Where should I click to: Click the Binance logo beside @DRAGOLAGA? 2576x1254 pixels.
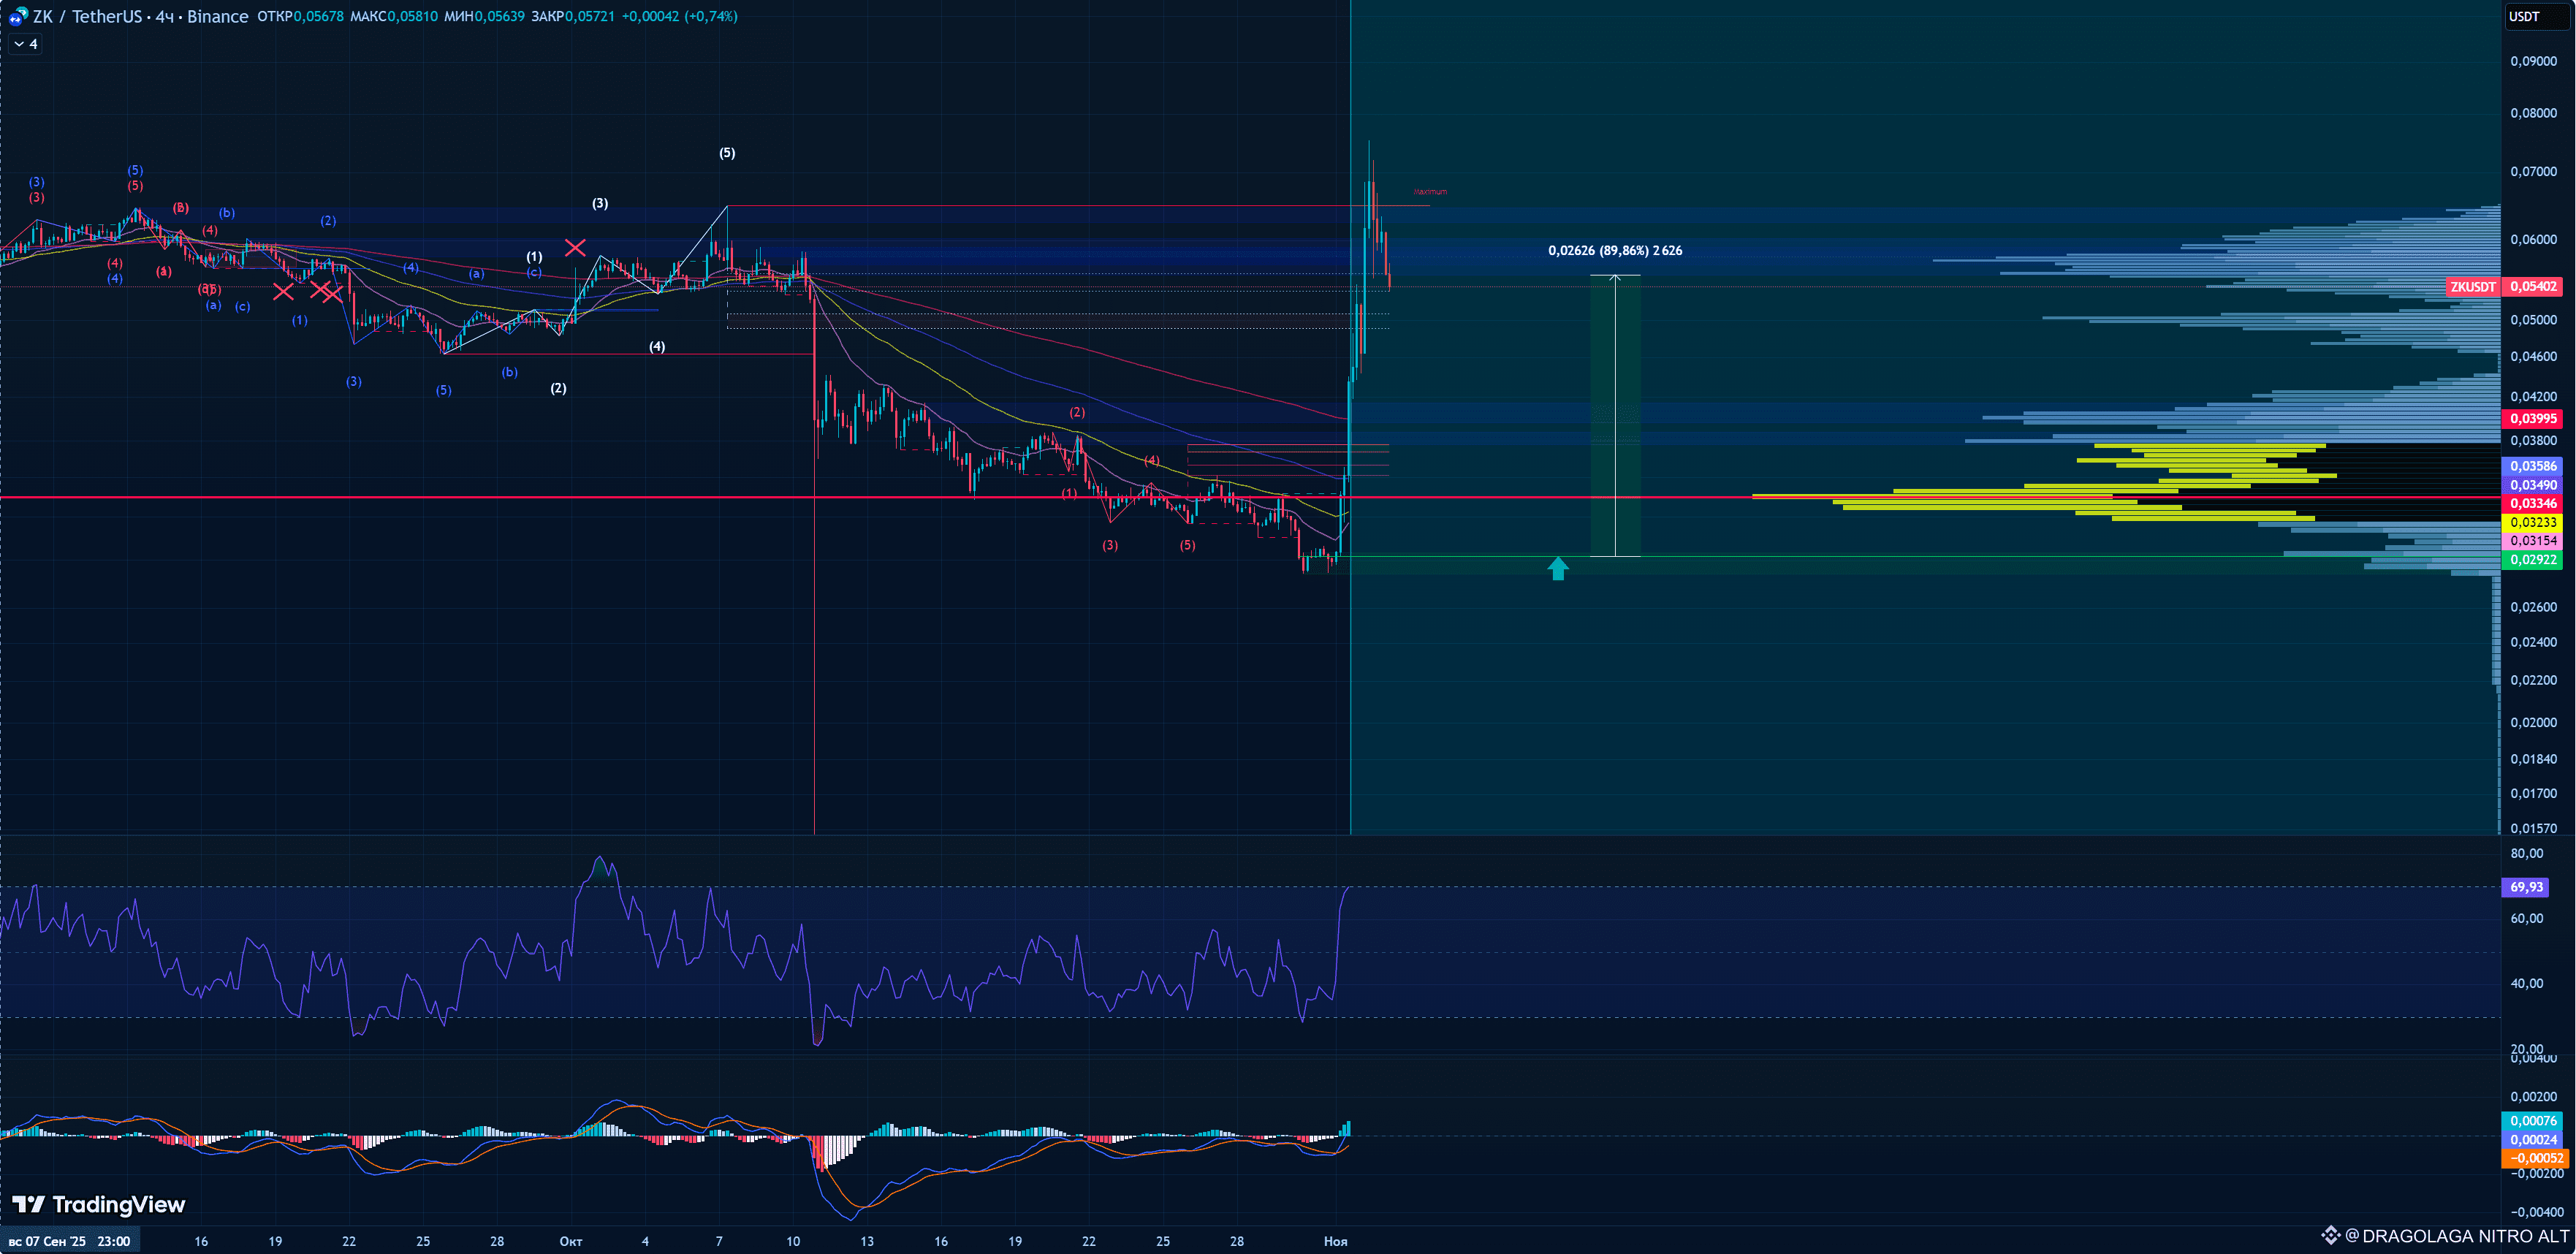(2330, 1236)
